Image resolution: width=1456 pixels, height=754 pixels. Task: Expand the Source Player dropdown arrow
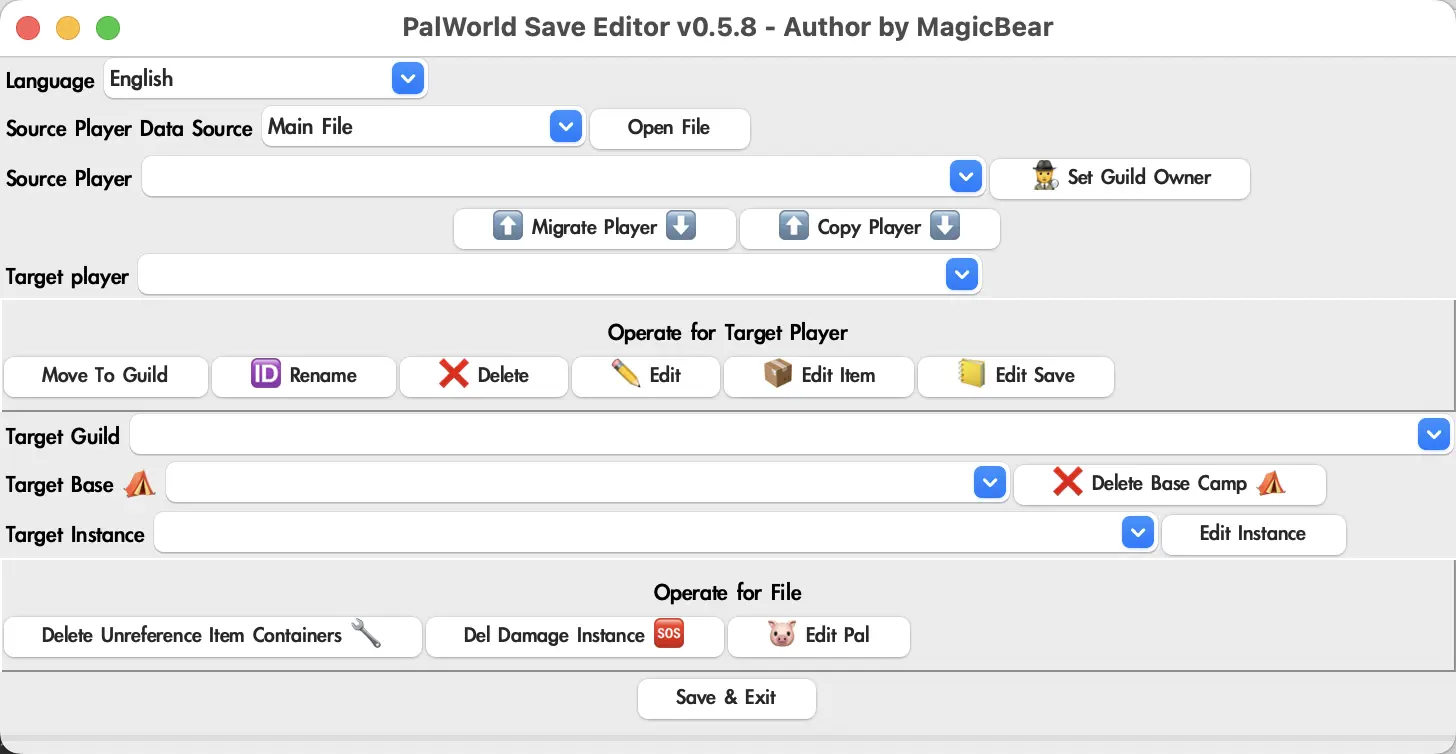click(x=965, y=177)
